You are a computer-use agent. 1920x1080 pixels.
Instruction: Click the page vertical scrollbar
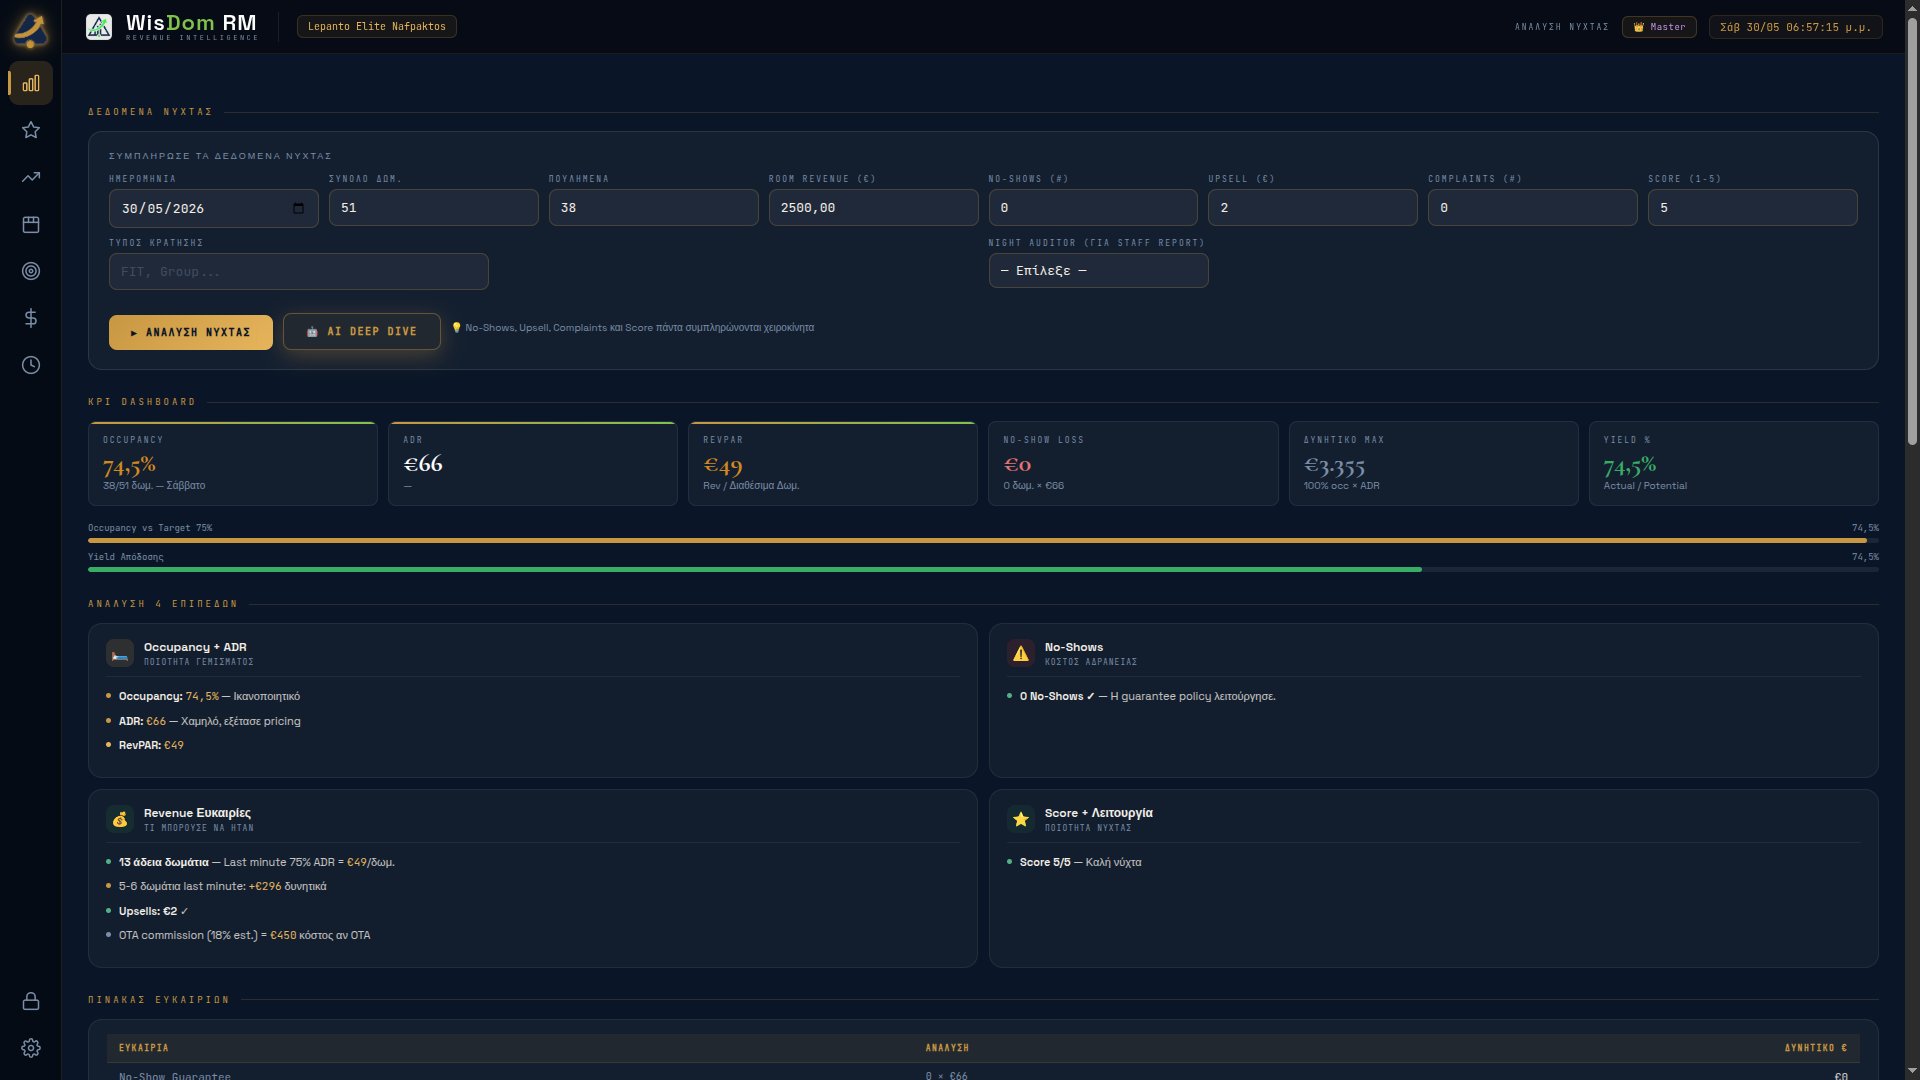coord(1912,230)
